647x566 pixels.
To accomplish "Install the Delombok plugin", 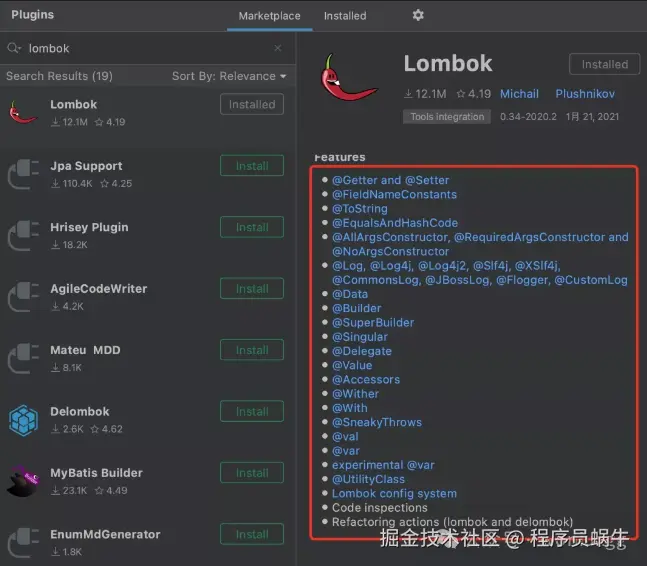I will click(252, 412).
